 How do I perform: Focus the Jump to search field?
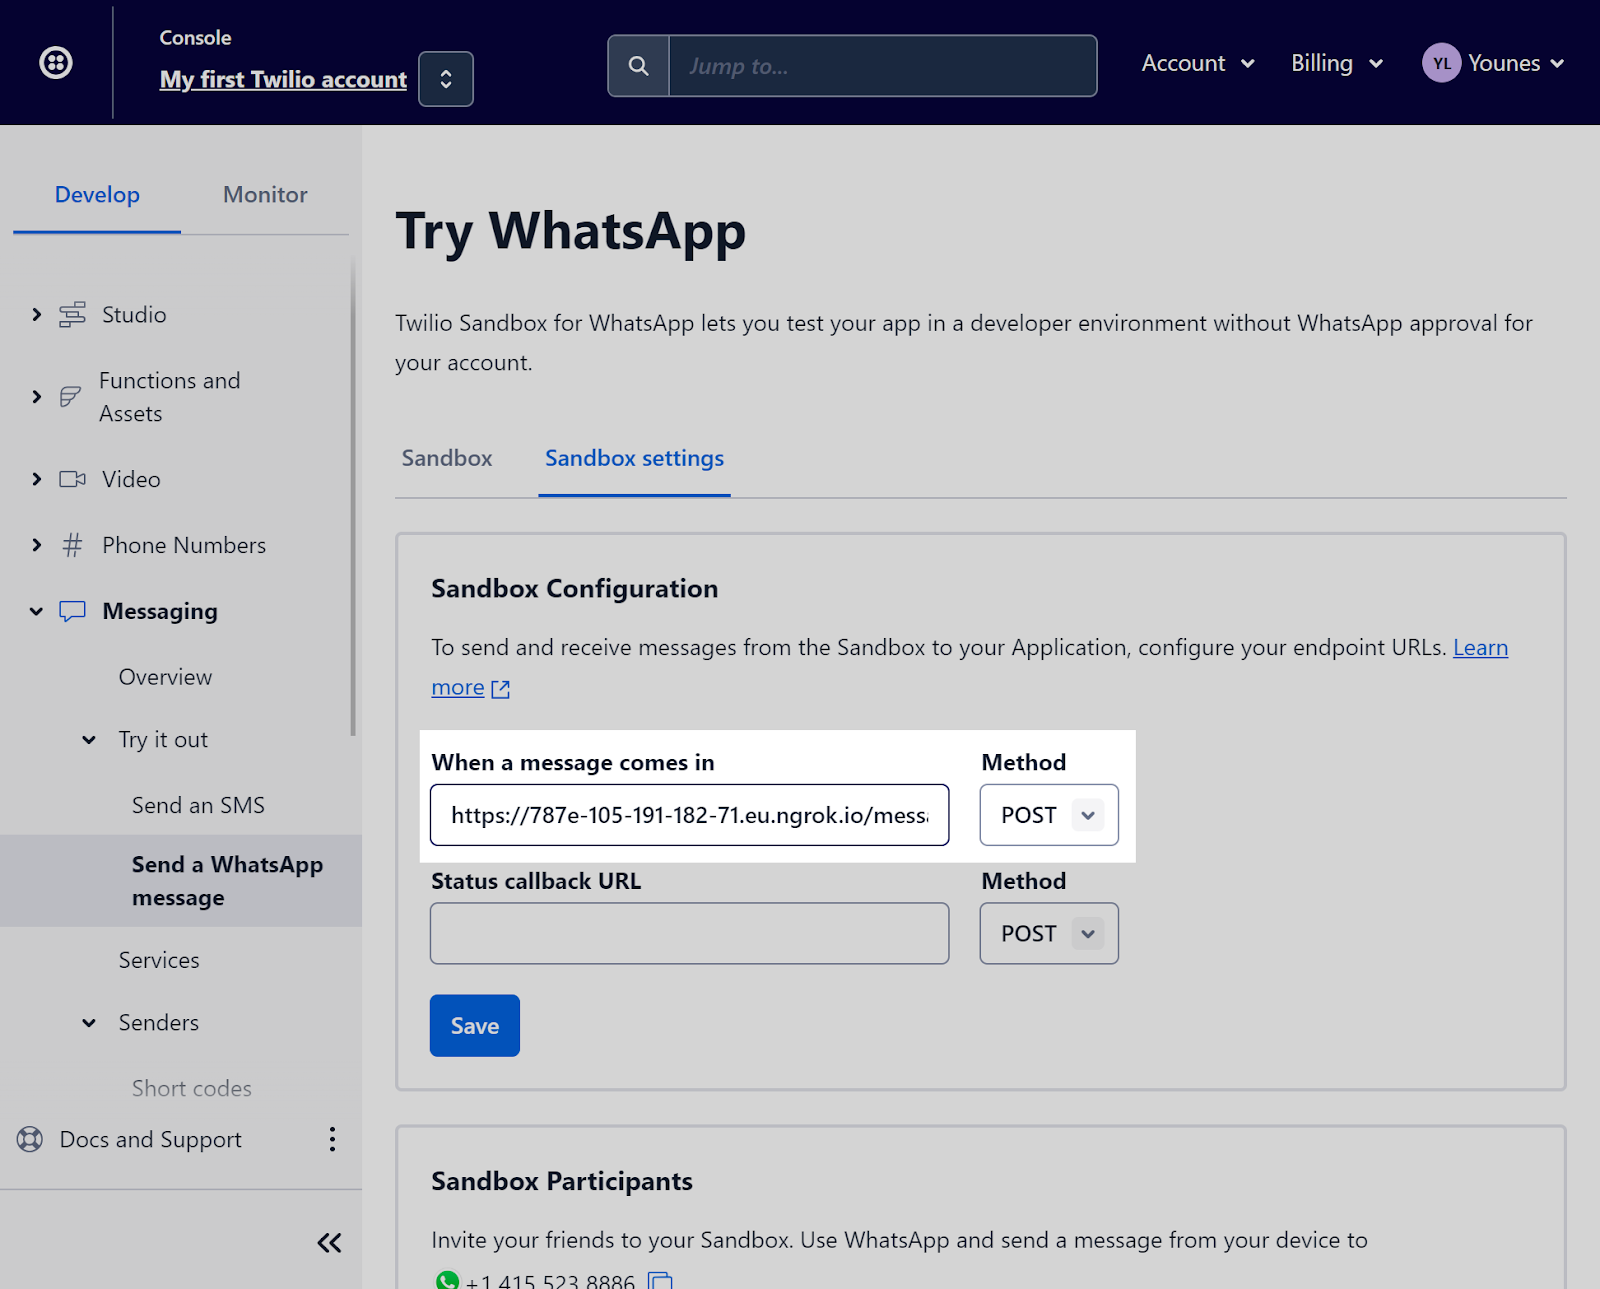[x=882, y=66]
